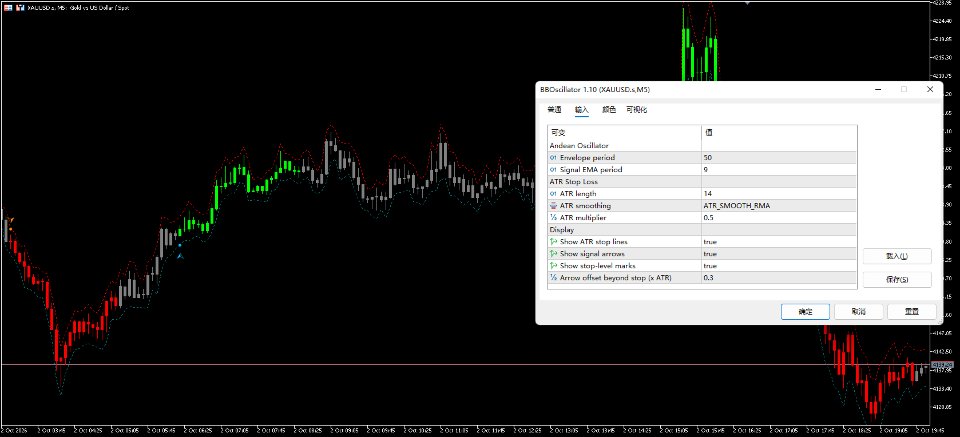
Task: Click the fraction icon beside ATR multiplier
Action: click(553, 218)
